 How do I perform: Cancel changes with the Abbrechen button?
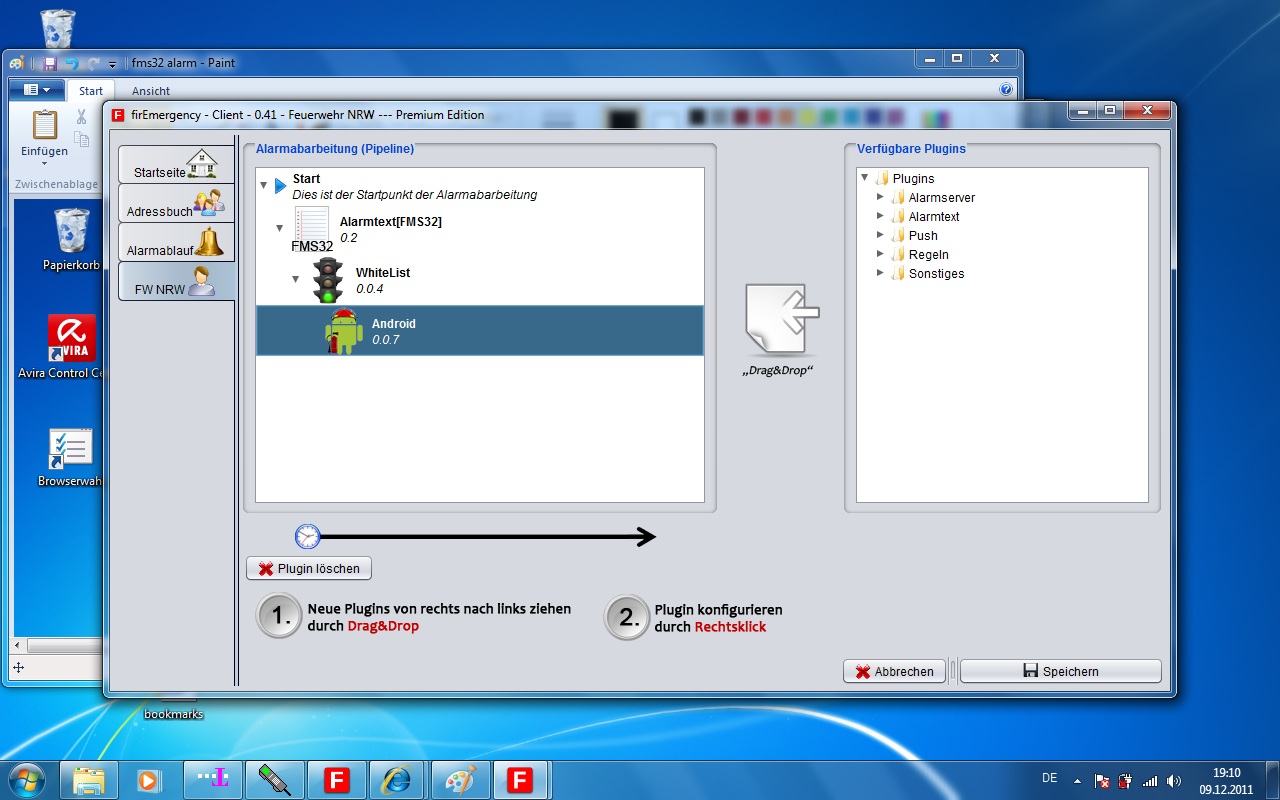(893, 671)
